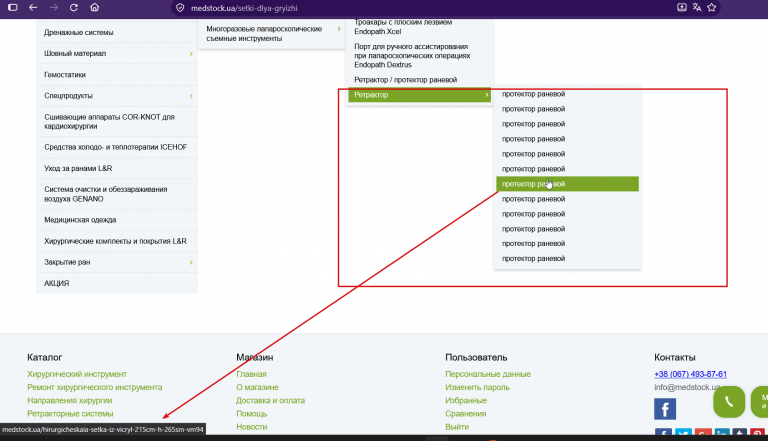Click the translate page icon
This screenshot has height=441, width=768.
(696, 7)
